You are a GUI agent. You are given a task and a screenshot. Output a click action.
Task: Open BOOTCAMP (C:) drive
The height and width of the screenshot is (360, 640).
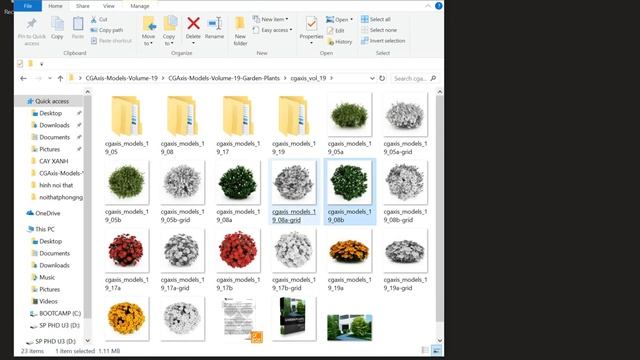pyautogui.click(x=60, y=313)
